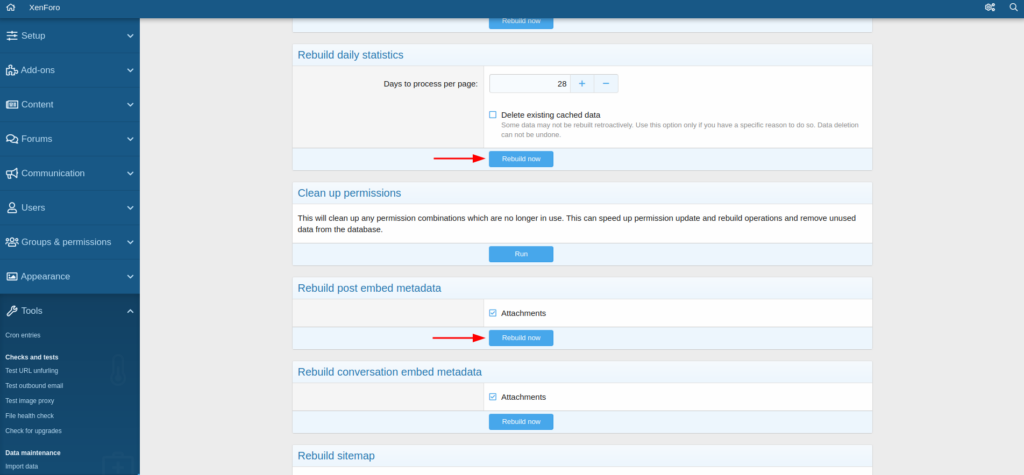Click the Forums chat bubbles icon
The height and width of the screenshot is (475, 1024).
(x=12, y=139)
